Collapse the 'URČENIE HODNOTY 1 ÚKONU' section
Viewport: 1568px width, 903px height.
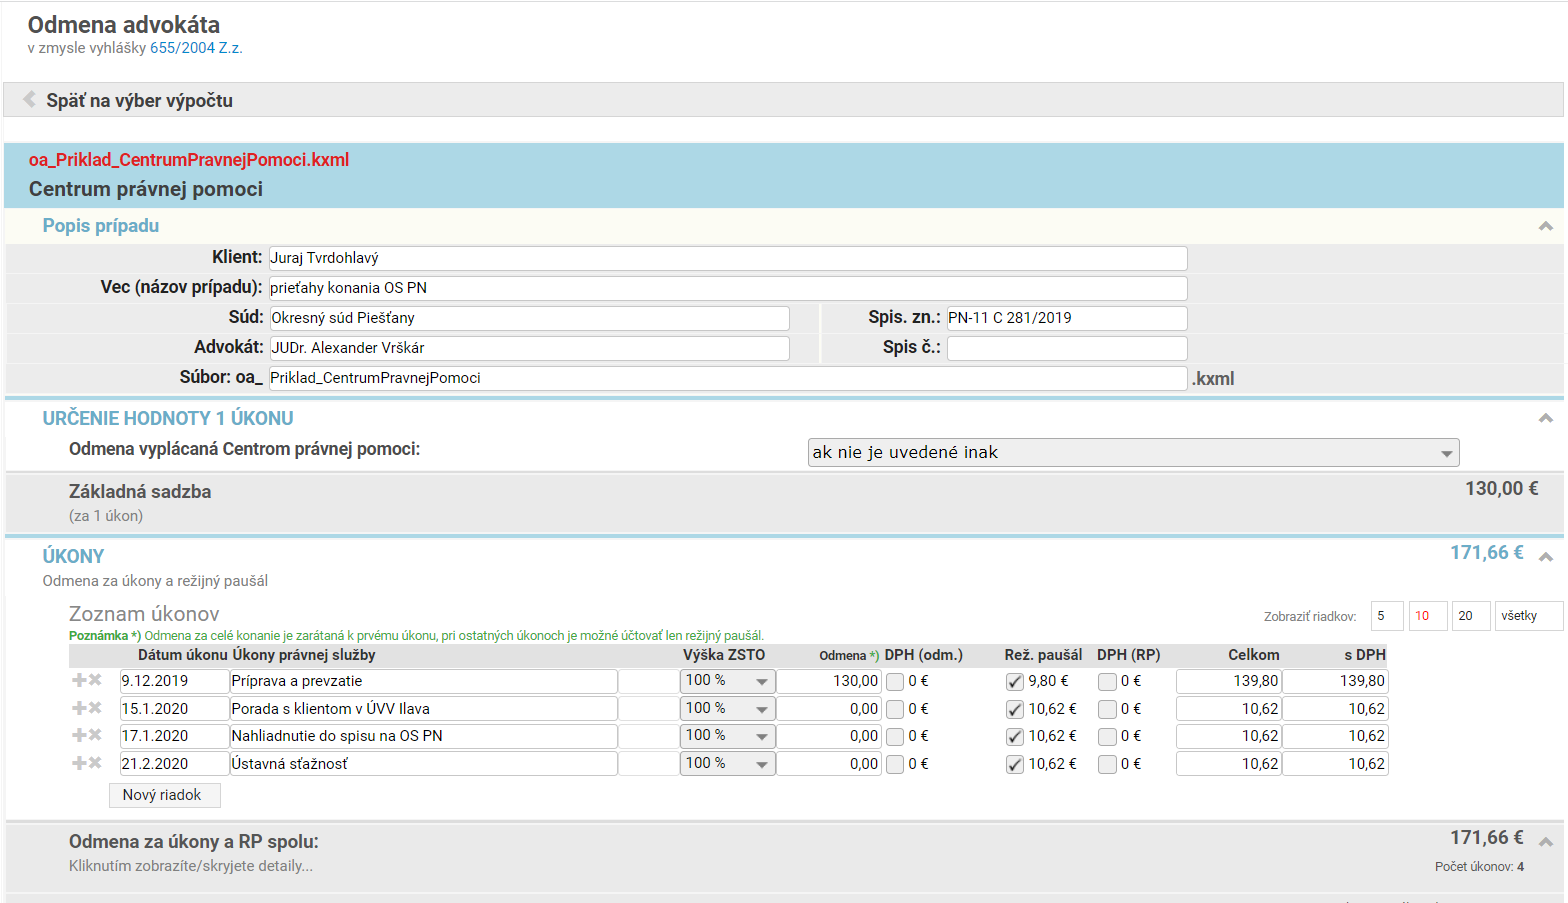1545,419
